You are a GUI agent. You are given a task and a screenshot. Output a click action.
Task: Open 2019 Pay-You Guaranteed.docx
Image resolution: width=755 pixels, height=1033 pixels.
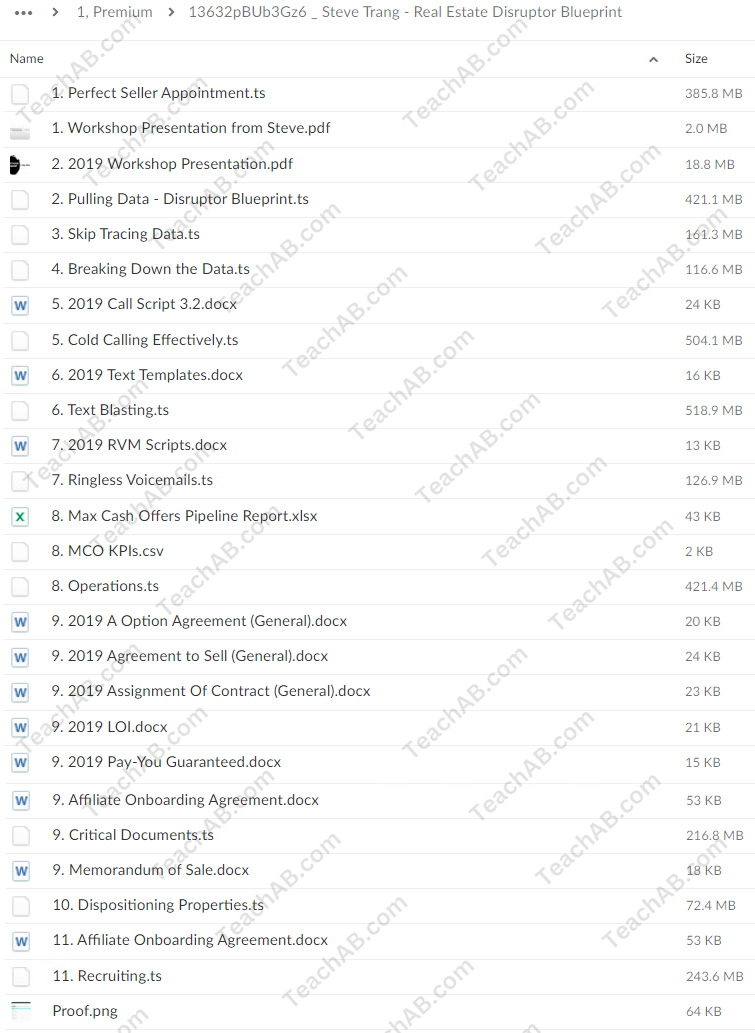pos(166,762)
